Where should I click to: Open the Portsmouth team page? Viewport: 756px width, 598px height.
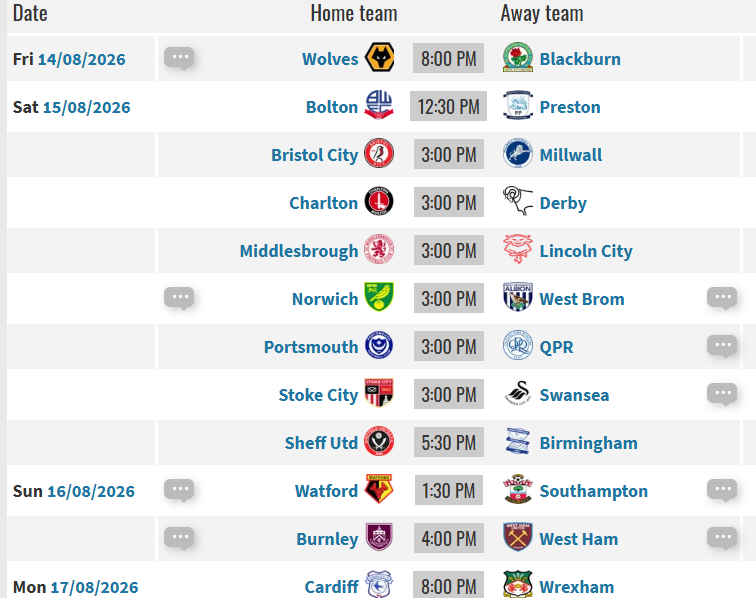[311, 347]
